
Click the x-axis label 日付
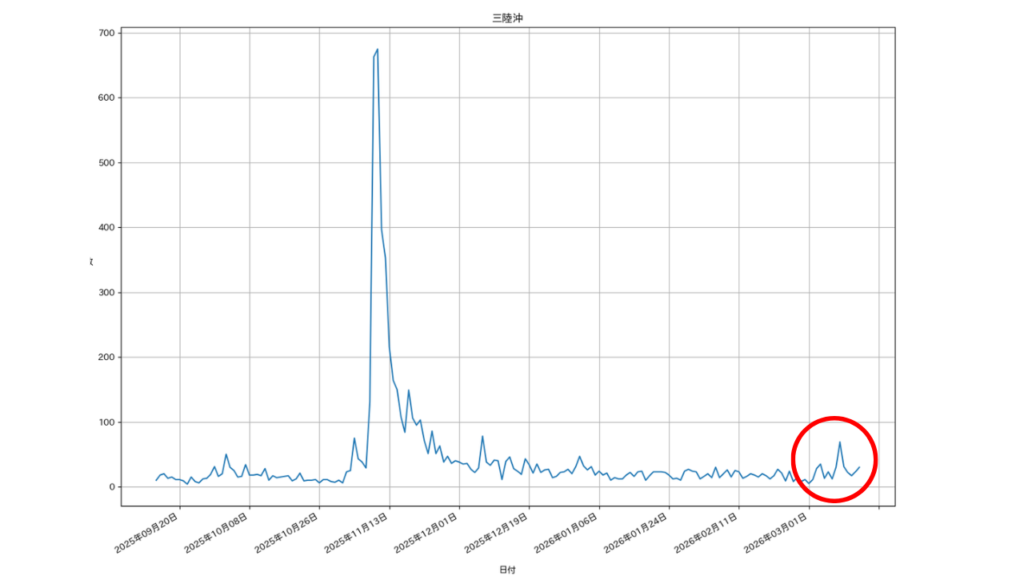[x=506, y=569]
